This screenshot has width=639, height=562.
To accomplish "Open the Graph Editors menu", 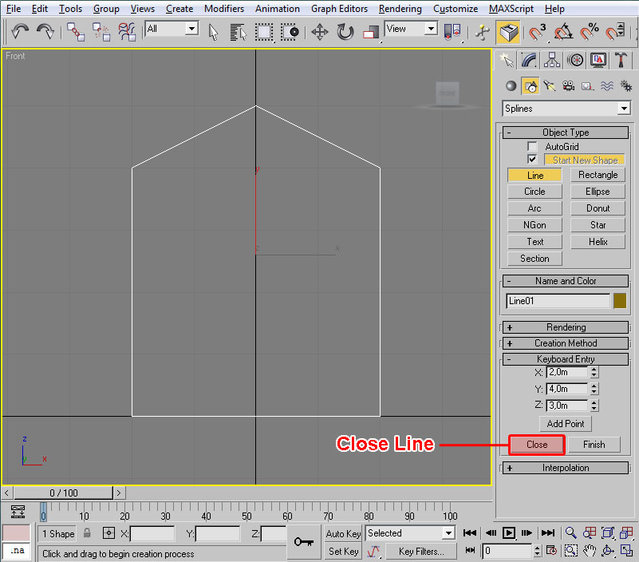I will [338, 8].
